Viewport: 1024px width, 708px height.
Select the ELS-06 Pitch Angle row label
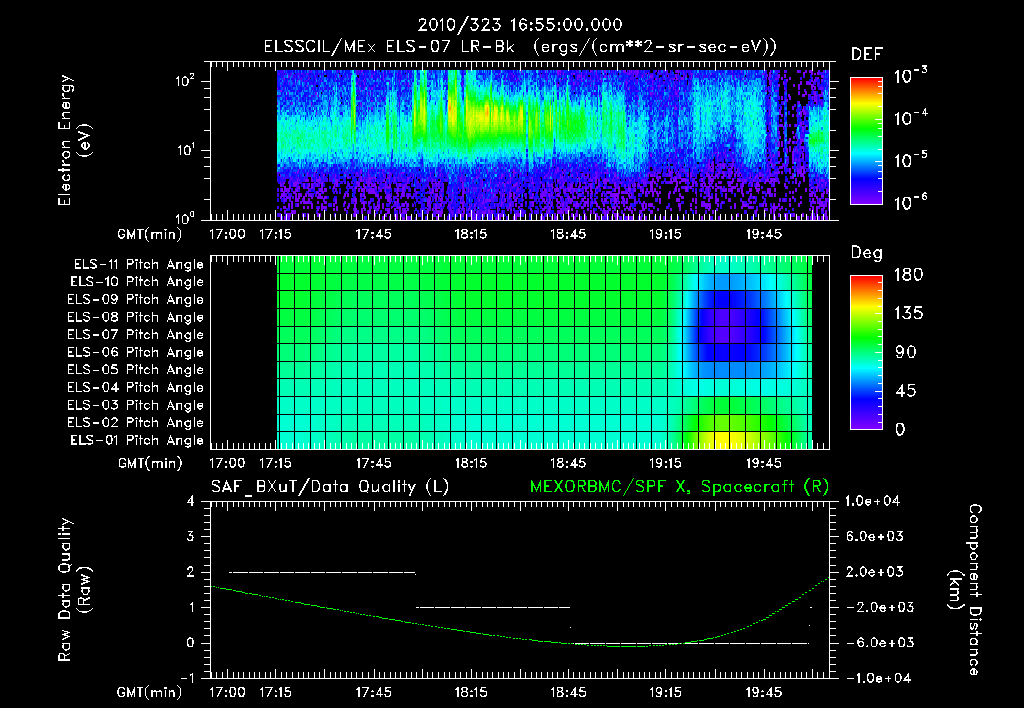point(135,352)
